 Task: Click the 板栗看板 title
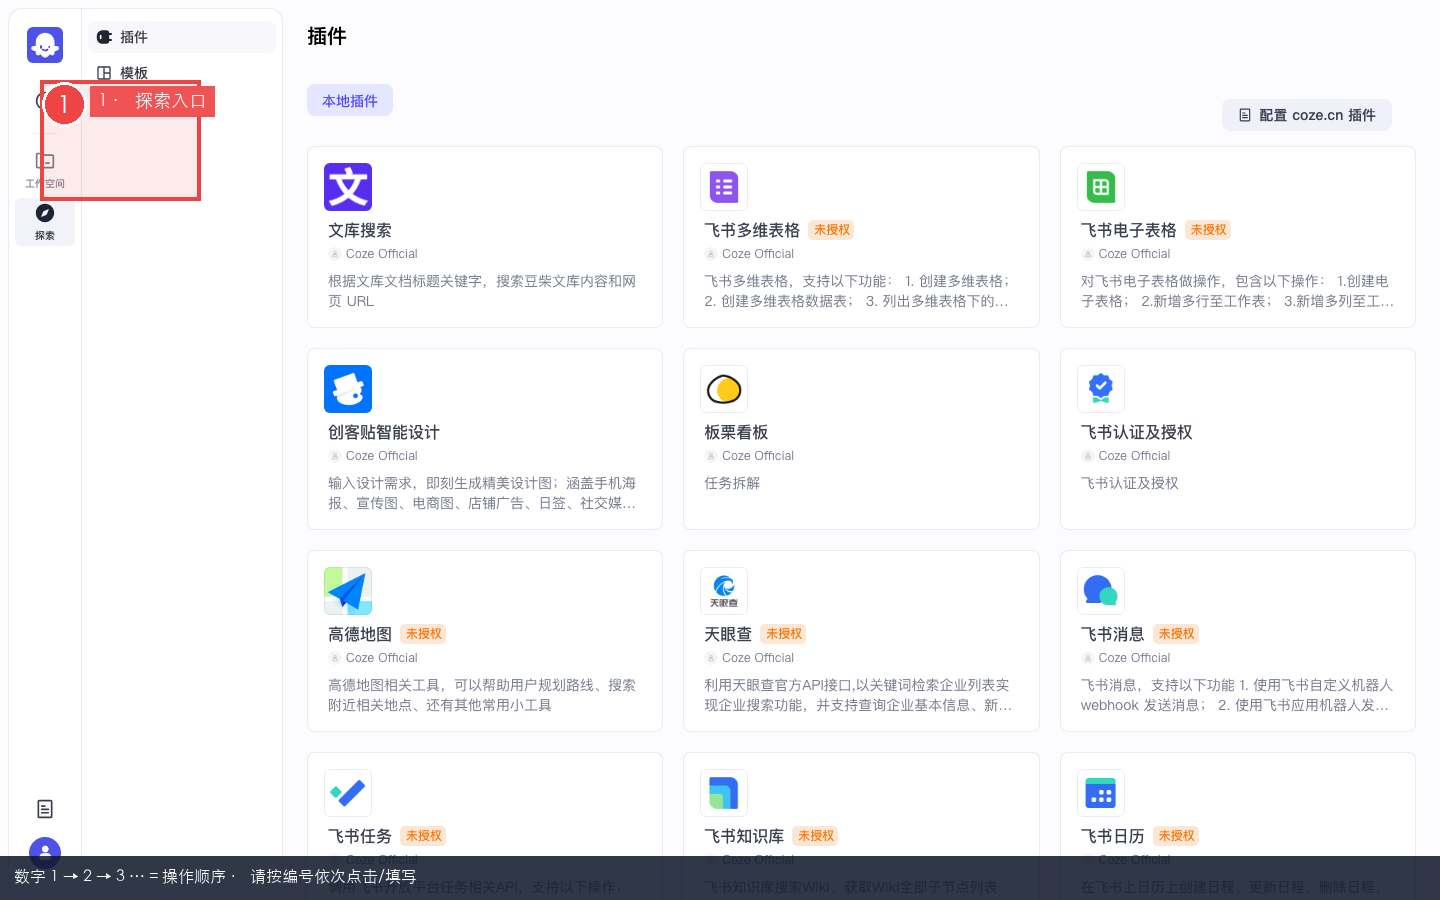coord(736,432)
